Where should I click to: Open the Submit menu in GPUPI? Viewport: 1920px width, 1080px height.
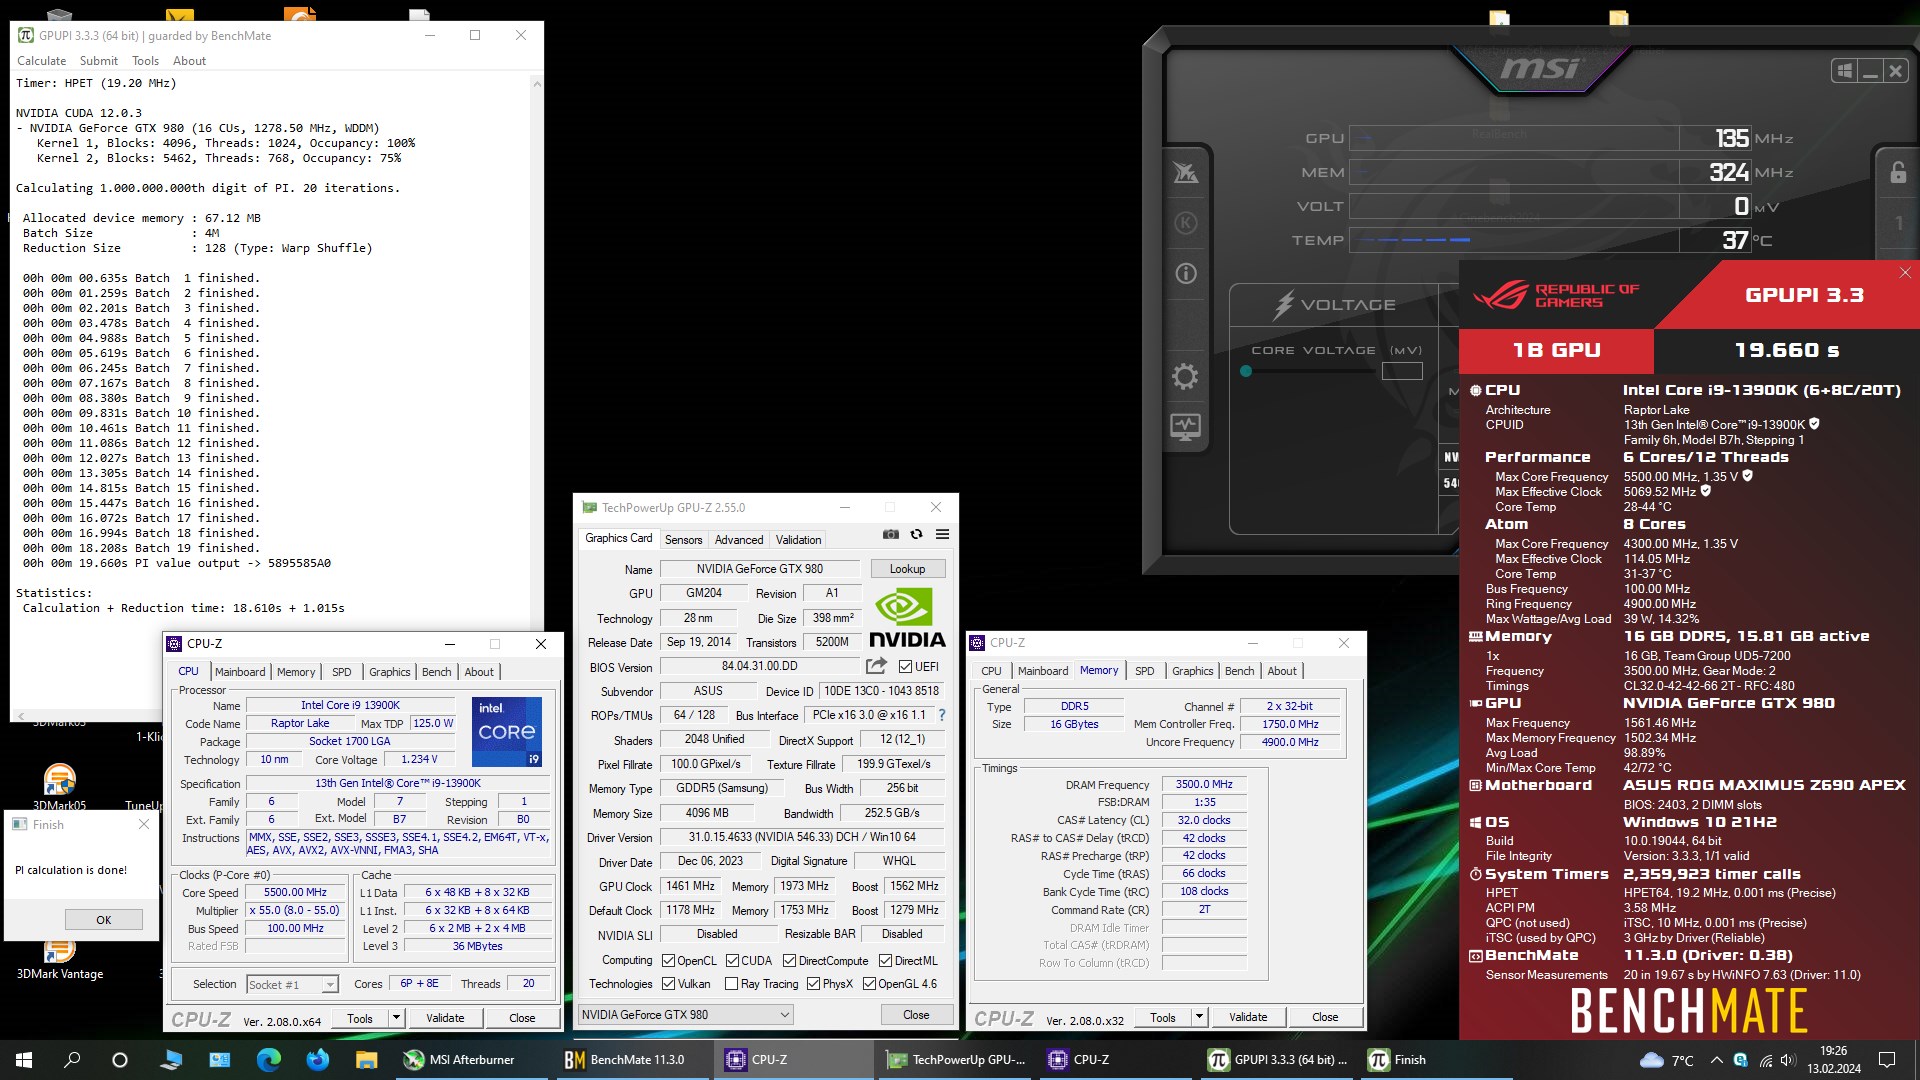tap(99, 61)
